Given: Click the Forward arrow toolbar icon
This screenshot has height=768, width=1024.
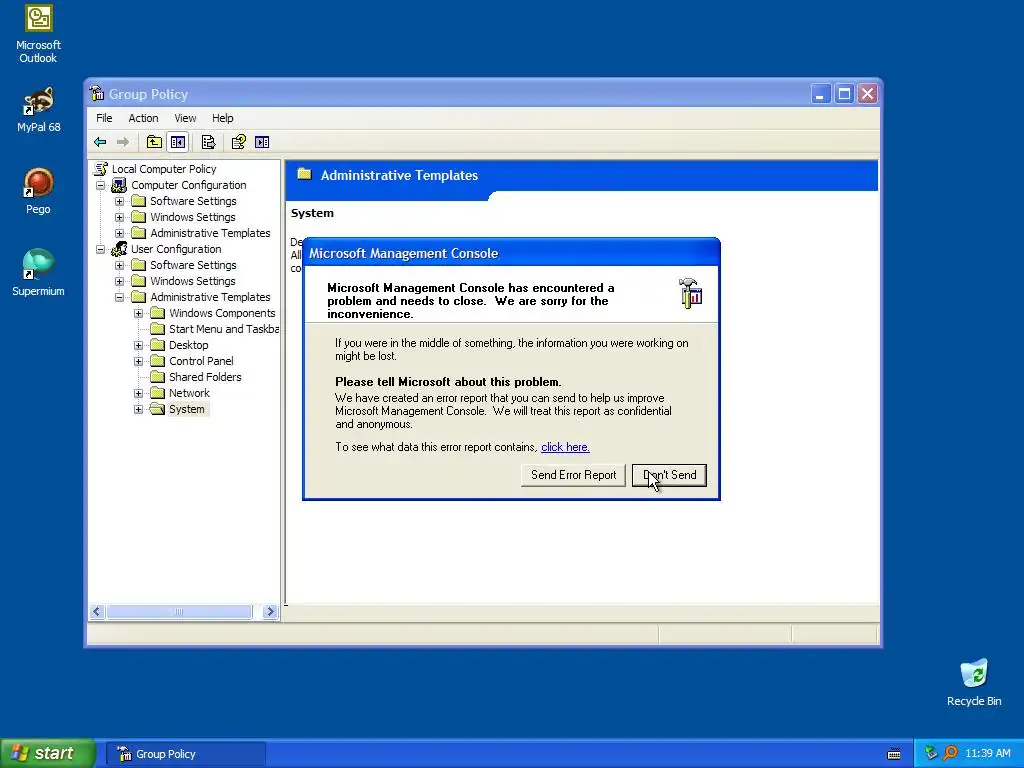Looking at the screenshot, I should tap(122, 142).
